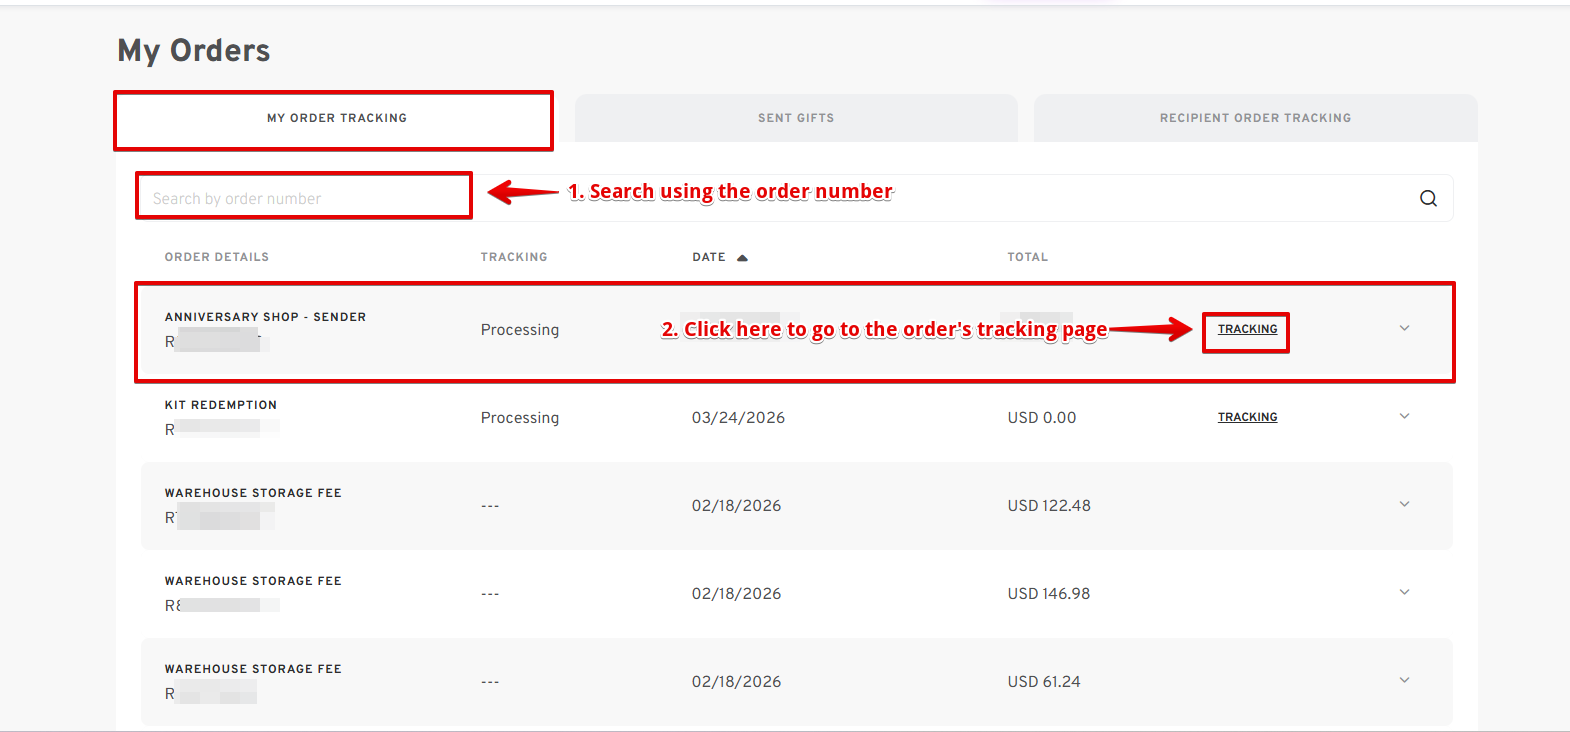Sort orders by the Date column label
This screenshot has width=1570, height=732.
click(x=709, y=257)
